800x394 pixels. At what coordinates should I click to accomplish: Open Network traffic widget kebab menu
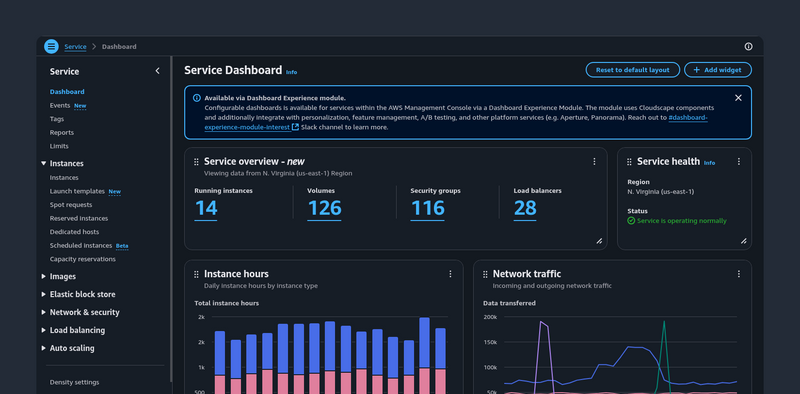tap(738, 274)
